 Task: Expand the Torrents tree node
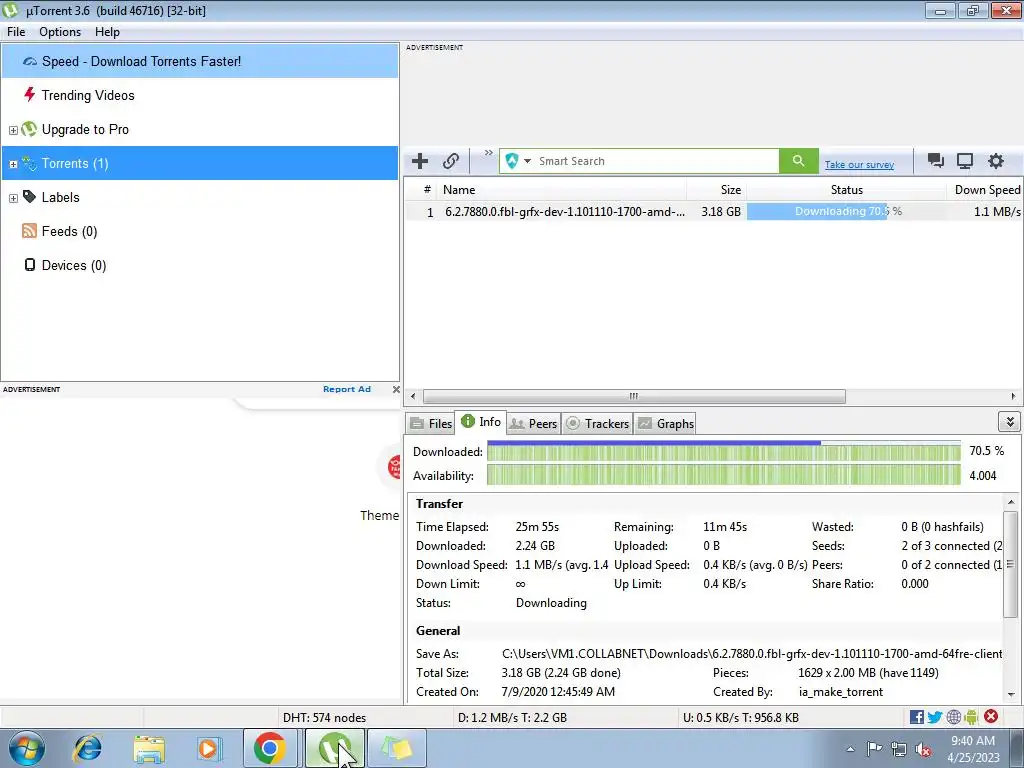point(13,164)
